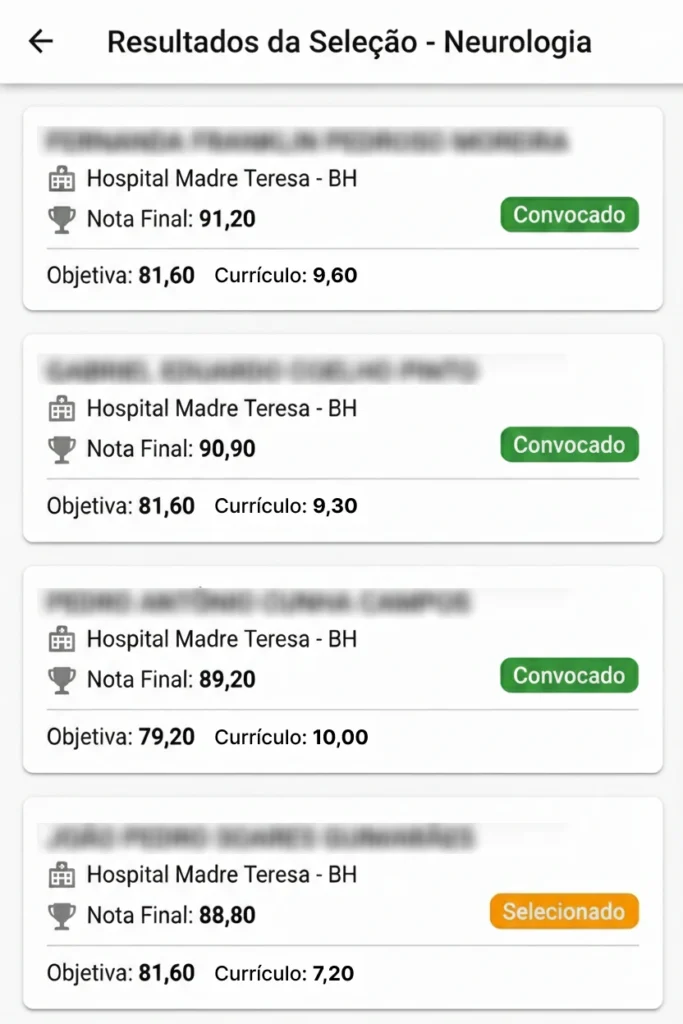Click Convocado badge on the 91,20 card
Image resolution: width=683 pixels, height=1024 pixels.
(569, 215)
